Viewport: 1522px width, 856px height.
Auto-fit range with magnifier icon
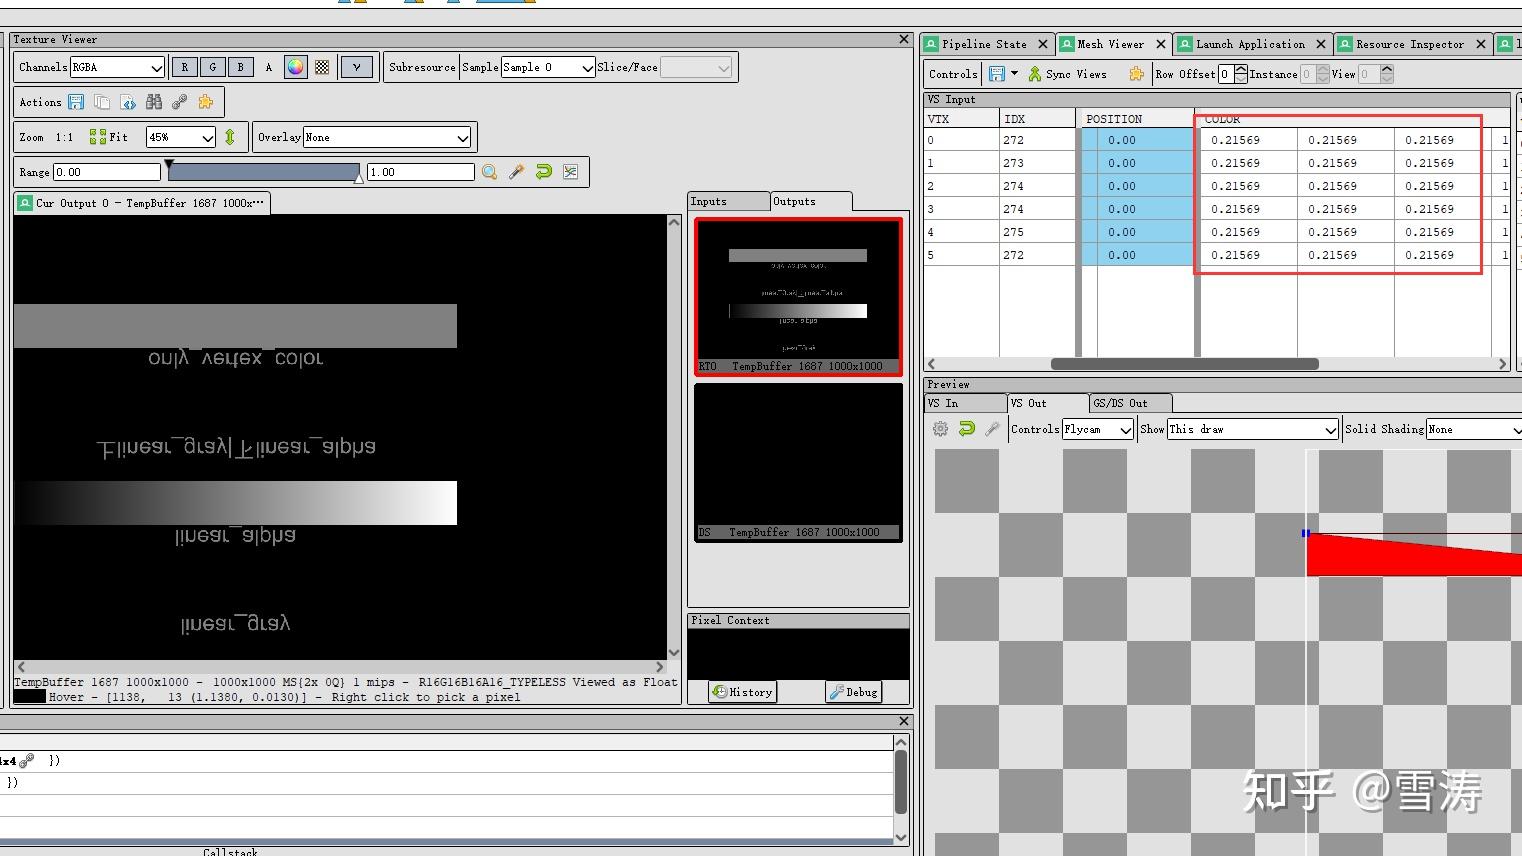coord(489,172)
